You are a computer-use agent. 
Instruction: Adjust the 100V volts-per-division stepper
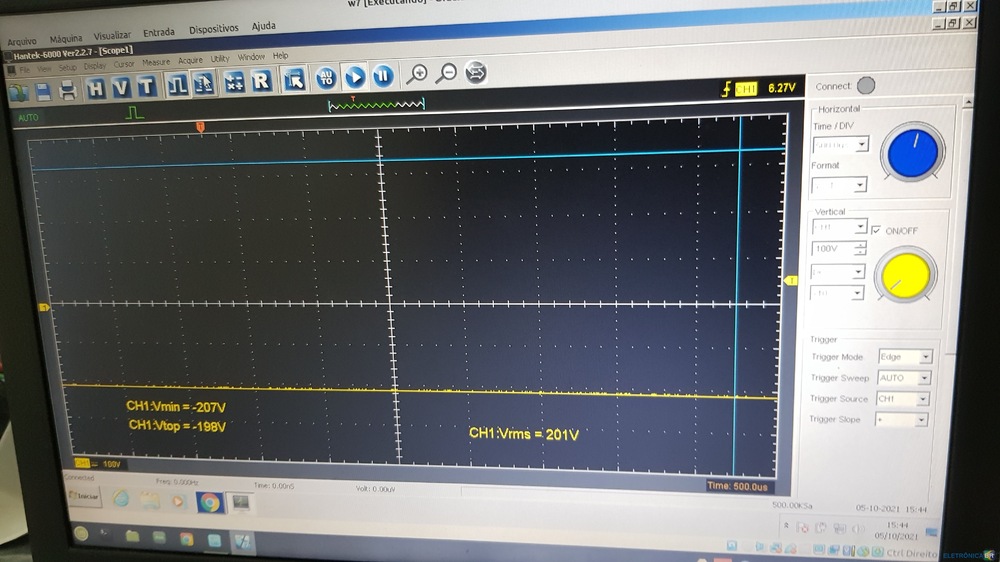860,249
